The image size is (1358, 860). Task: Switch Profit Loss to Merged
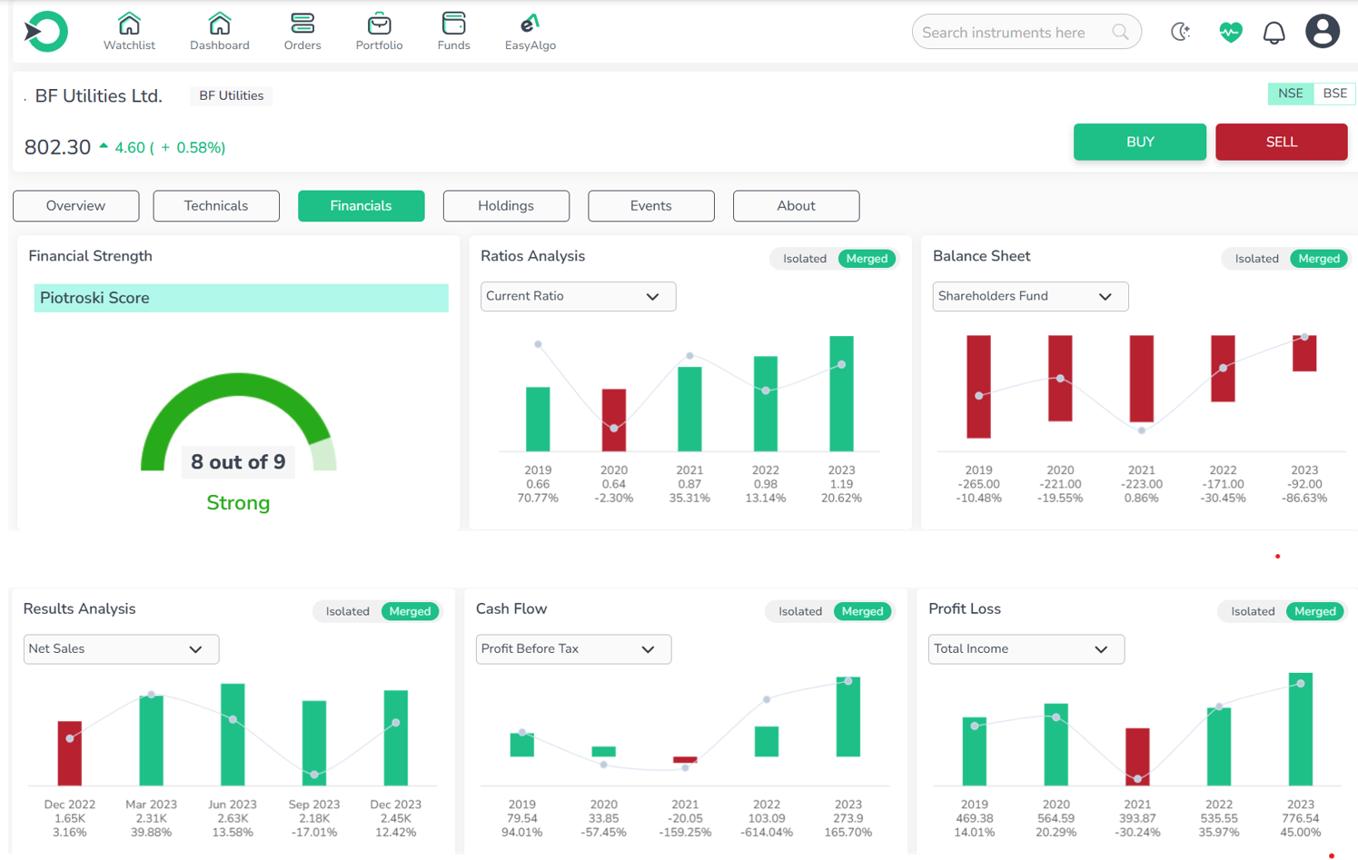[1315, 611]
